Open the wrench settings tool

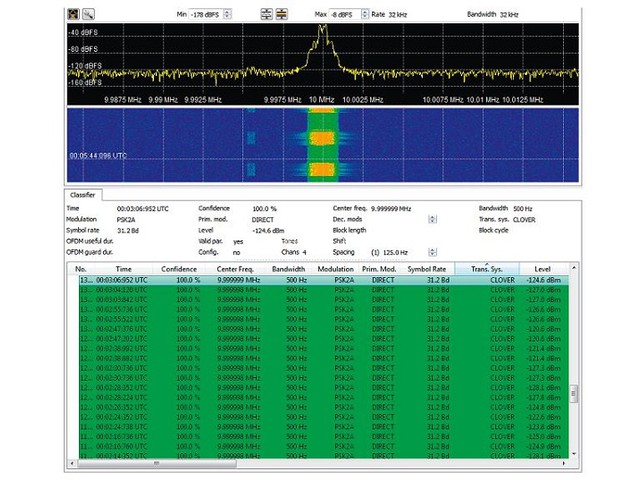tap(88, 14)
